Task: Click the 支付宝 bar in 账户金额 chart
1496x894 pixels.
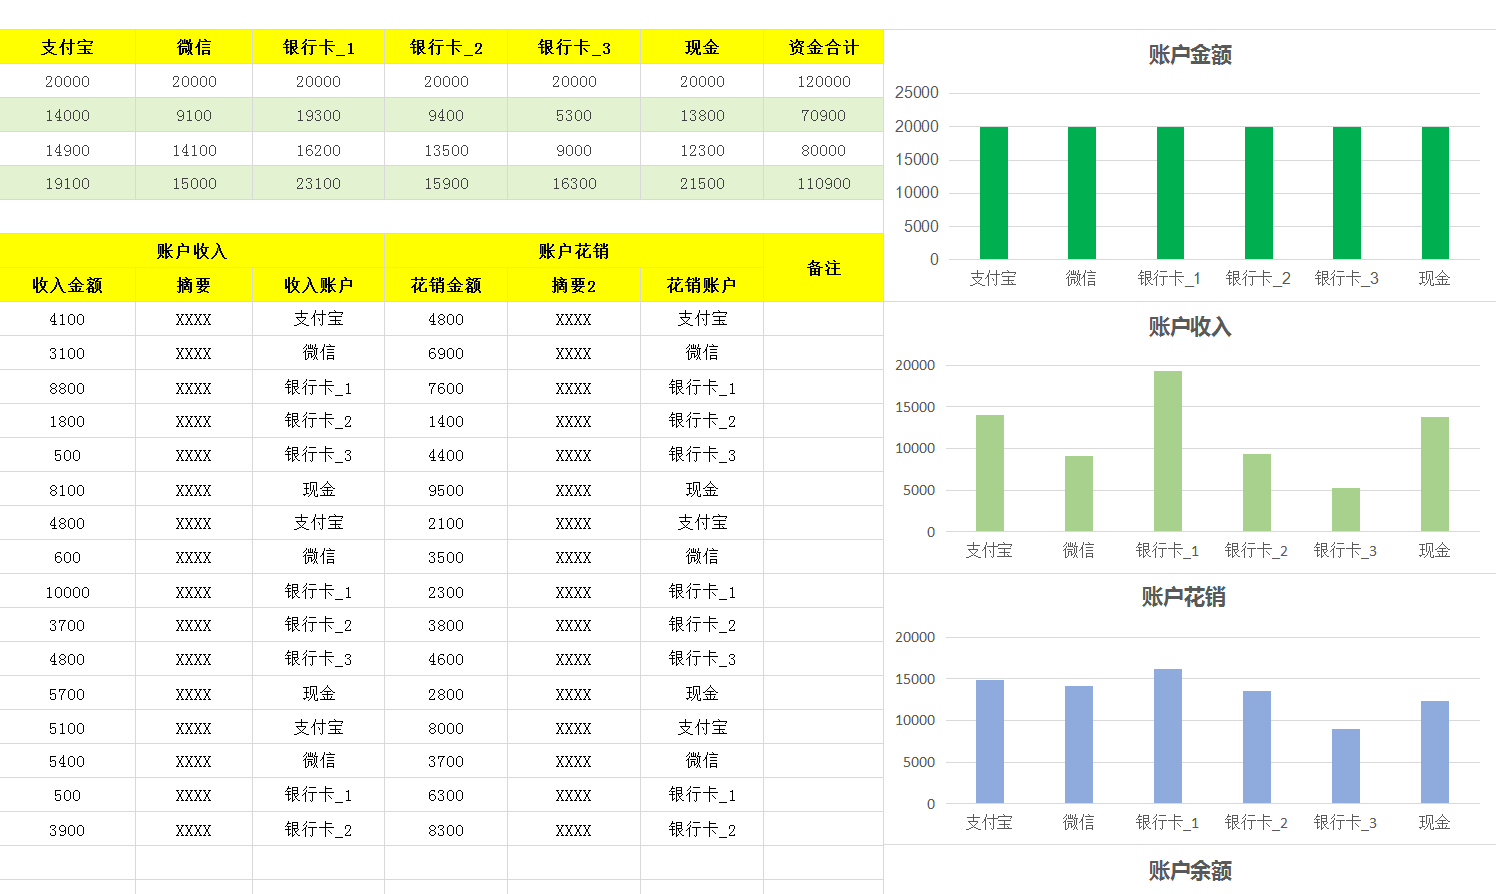Action: click(x=994, y=193)
